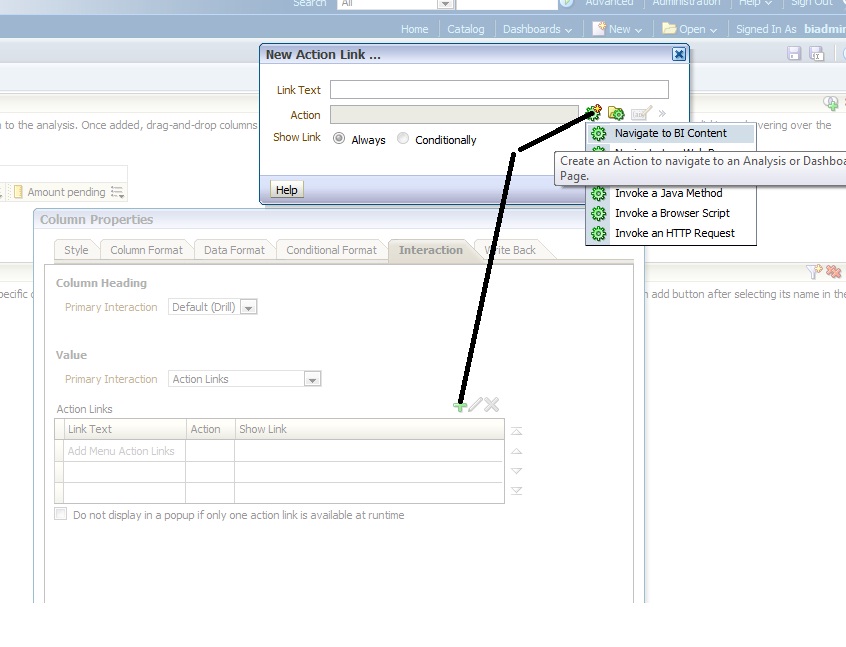Click the green add icon below the toolbar
The height and width of the screenshot is (647, 846).
pyautogui.click(x=829, y=101)
